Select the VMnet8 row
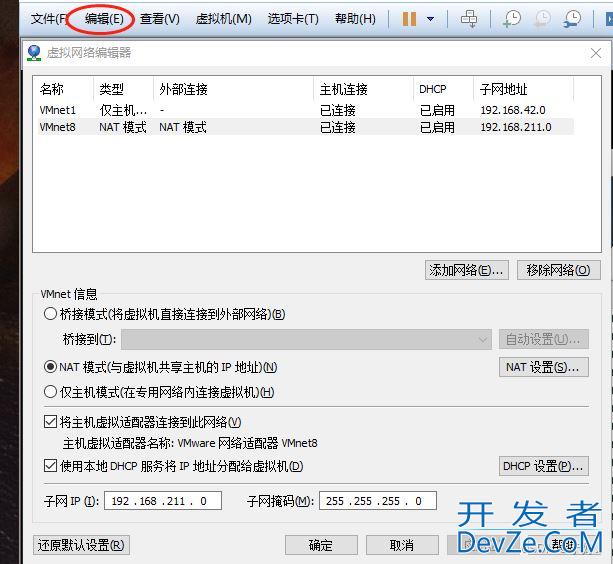This screenshot has width=613, height=564. [306, 127]
